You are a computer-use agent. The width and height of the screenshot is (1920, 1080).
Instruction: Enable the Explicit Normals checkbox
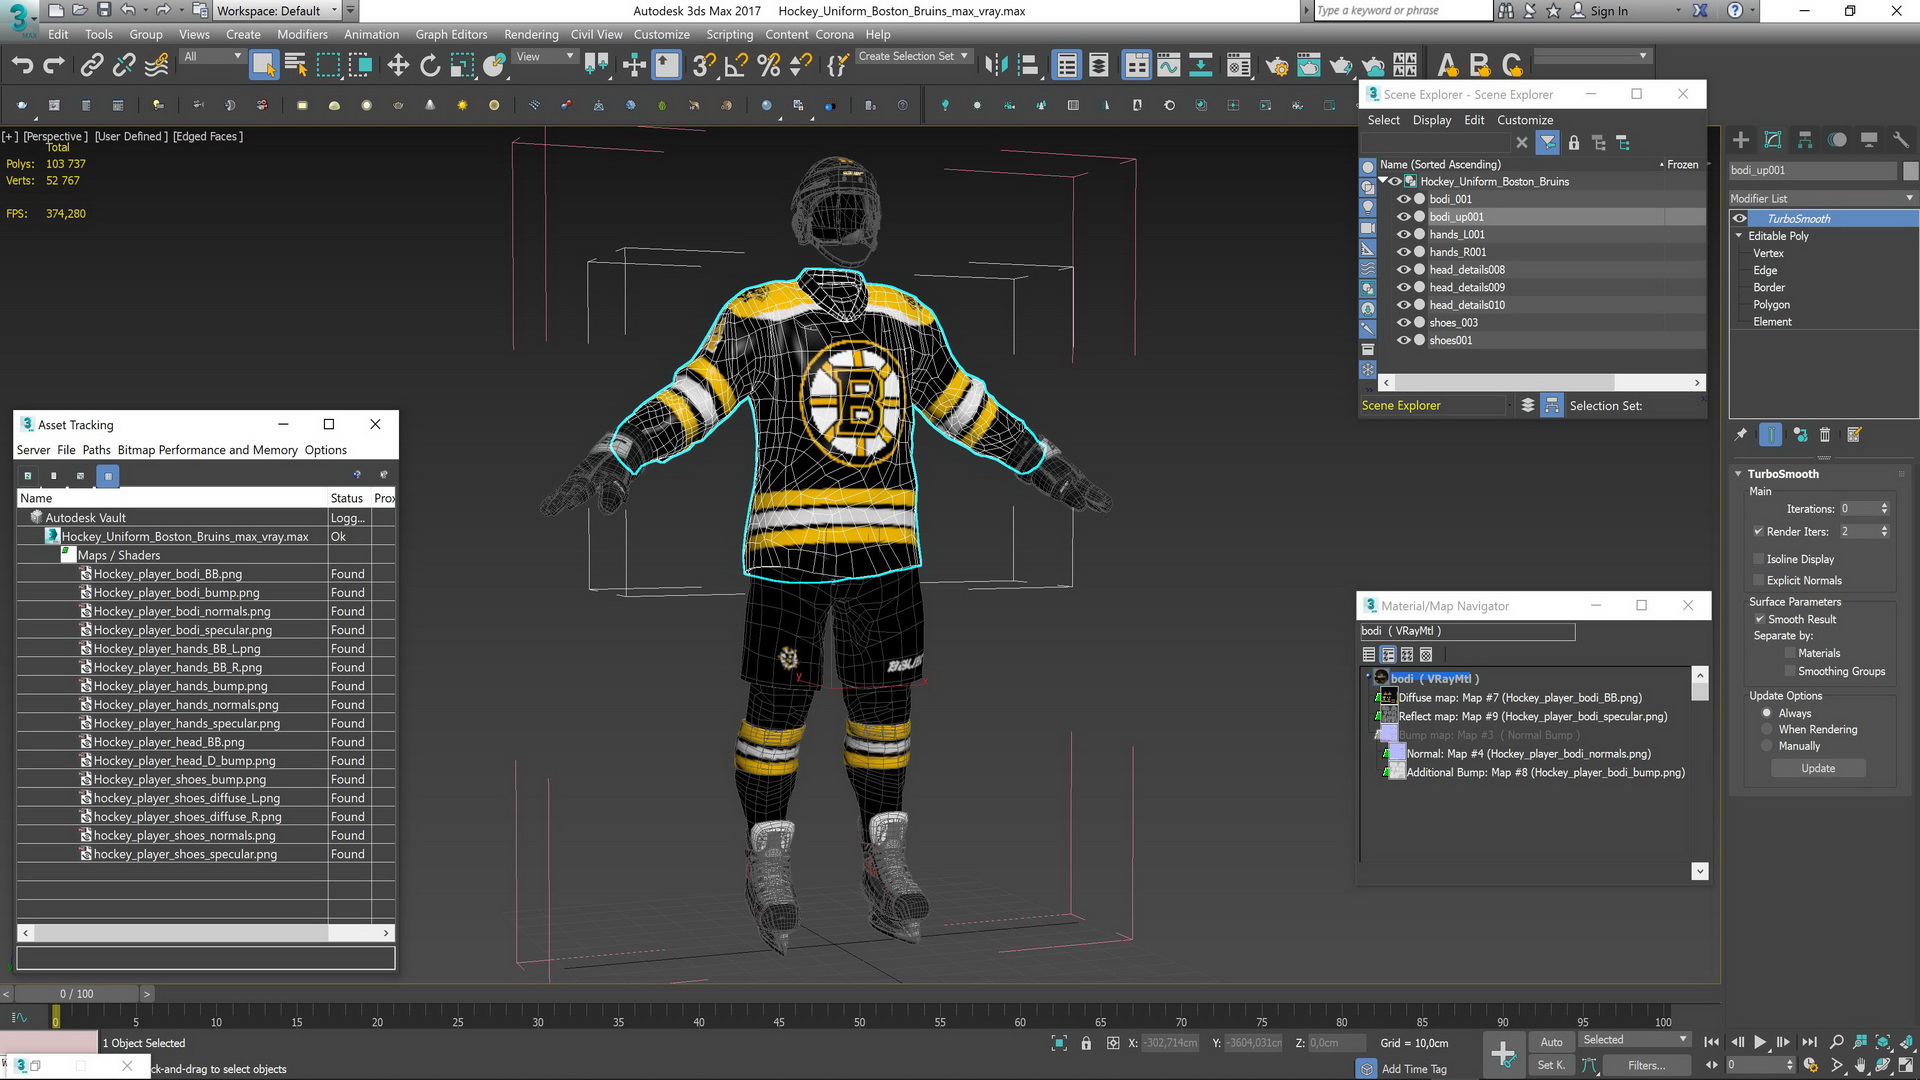[1758, 581]
